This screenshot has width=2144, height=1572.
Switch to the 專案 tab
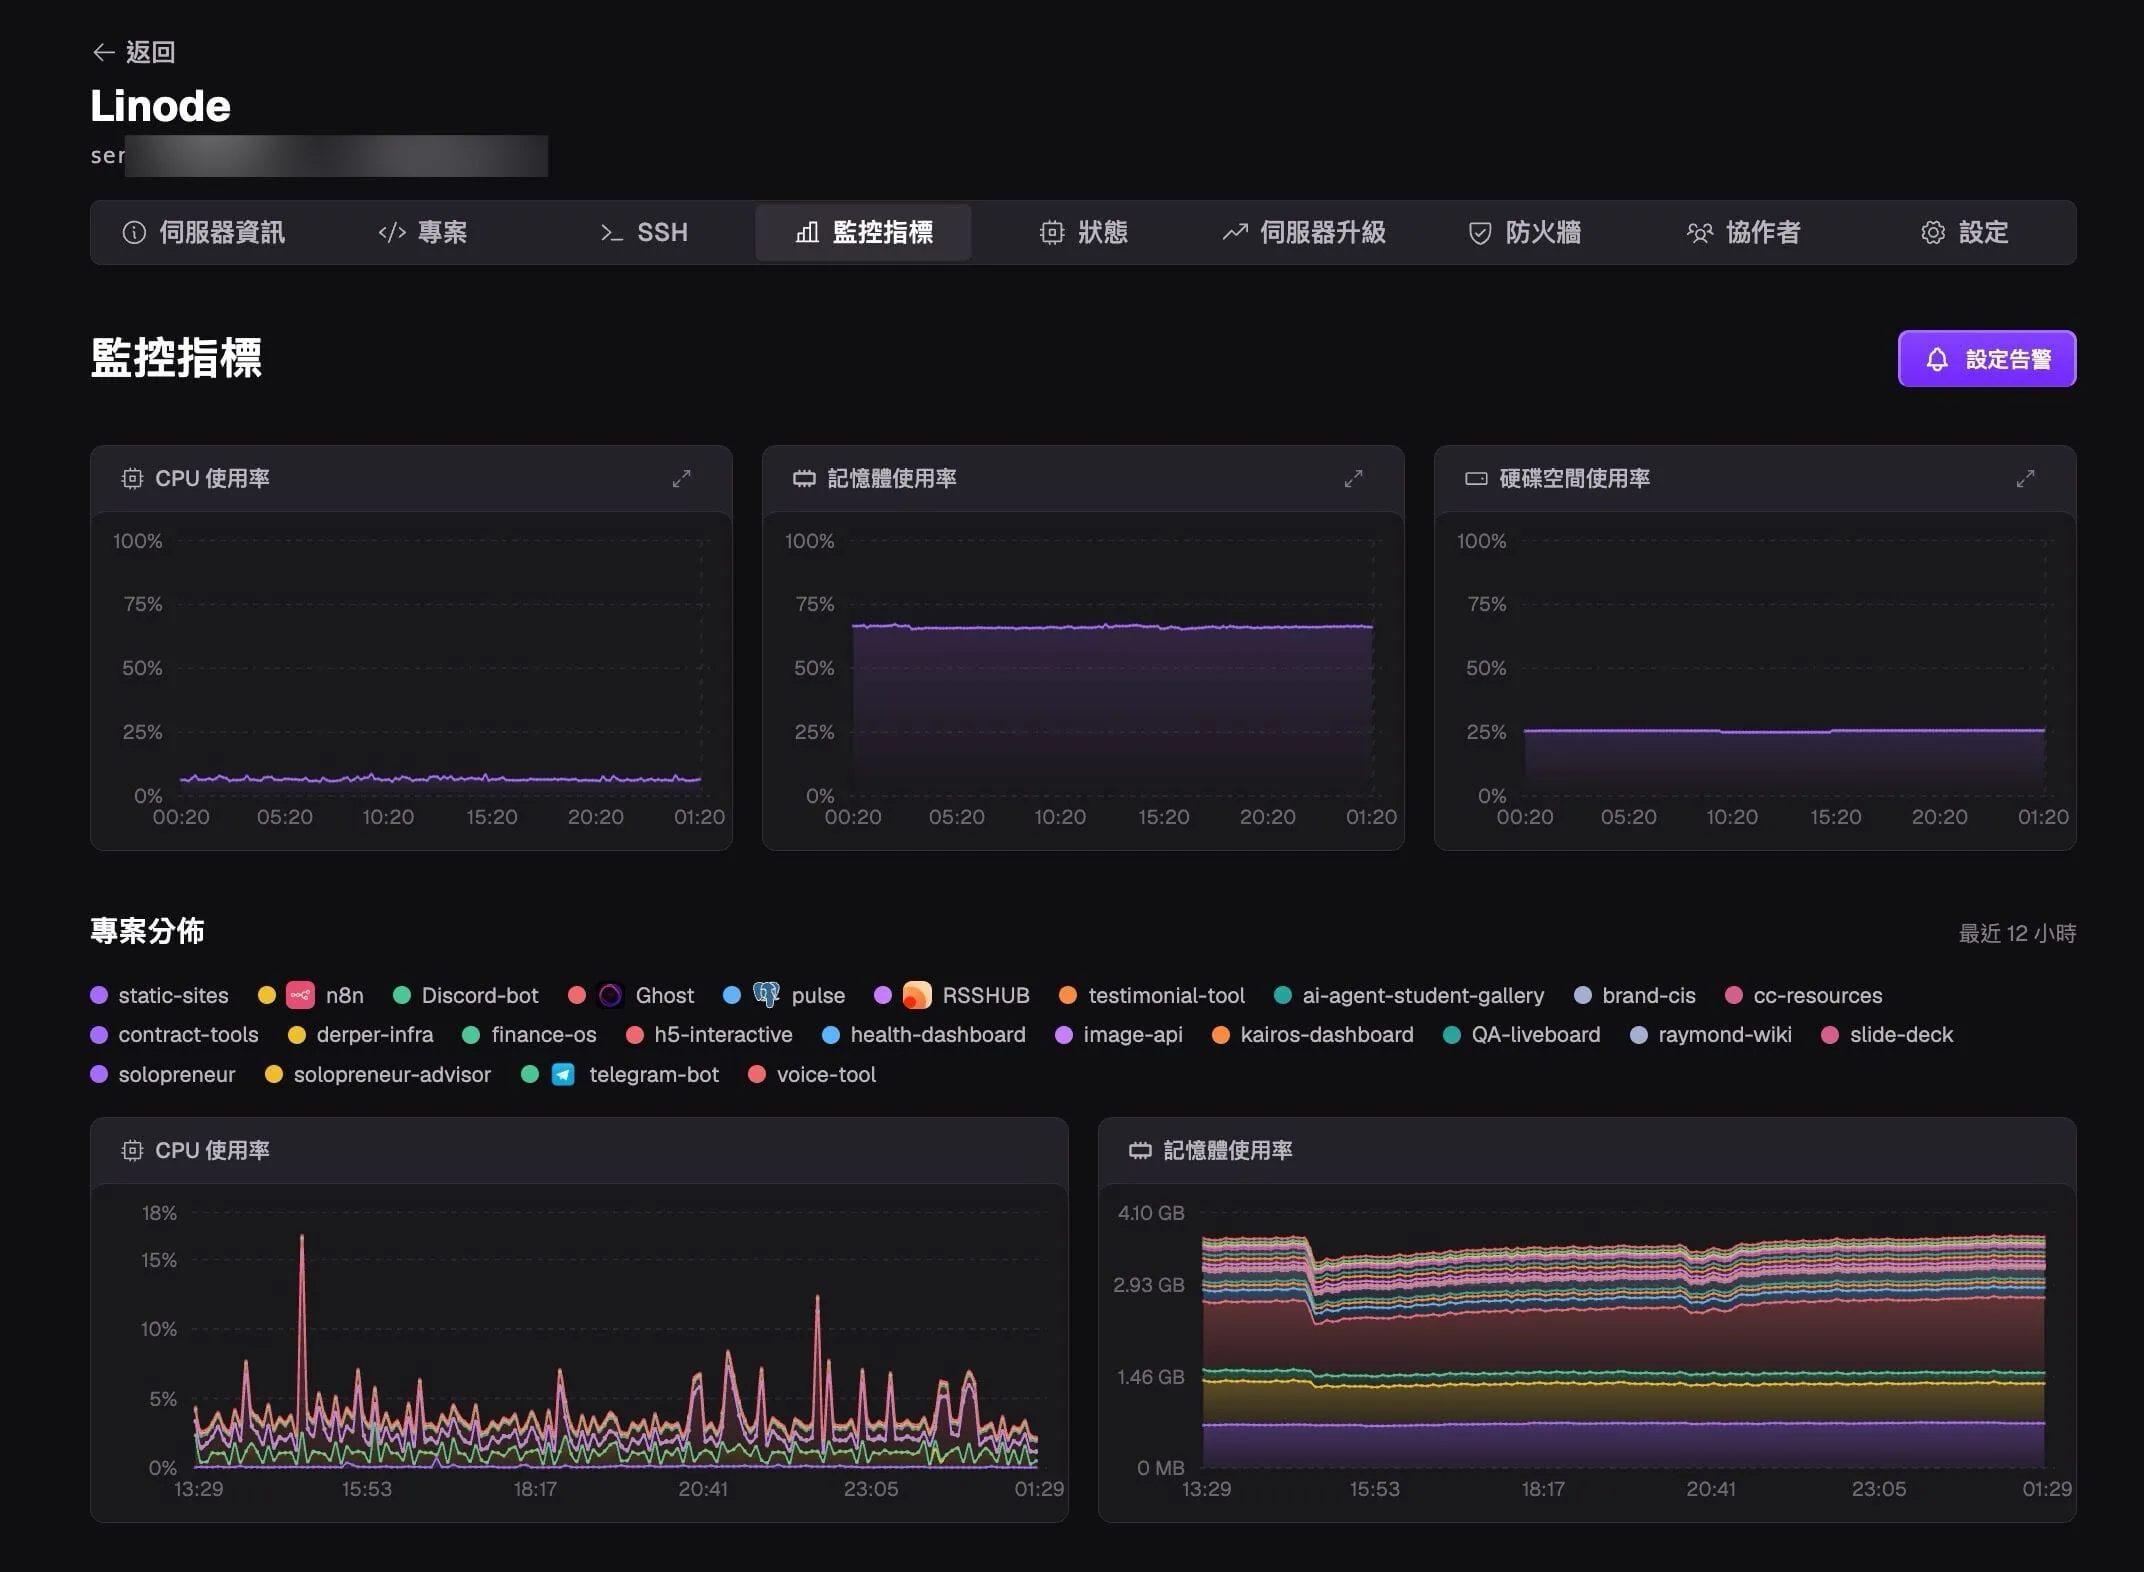tap(422, 232)
